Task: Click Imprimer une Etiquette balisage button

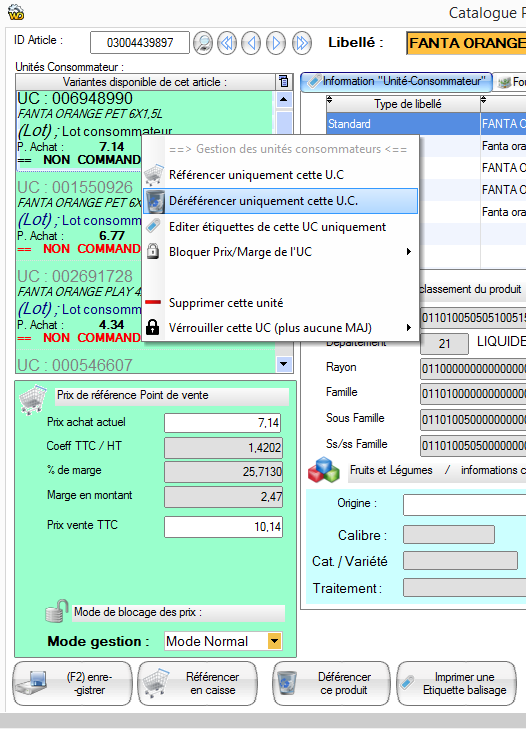Action: pyautogui.click(x=456, y=683)
